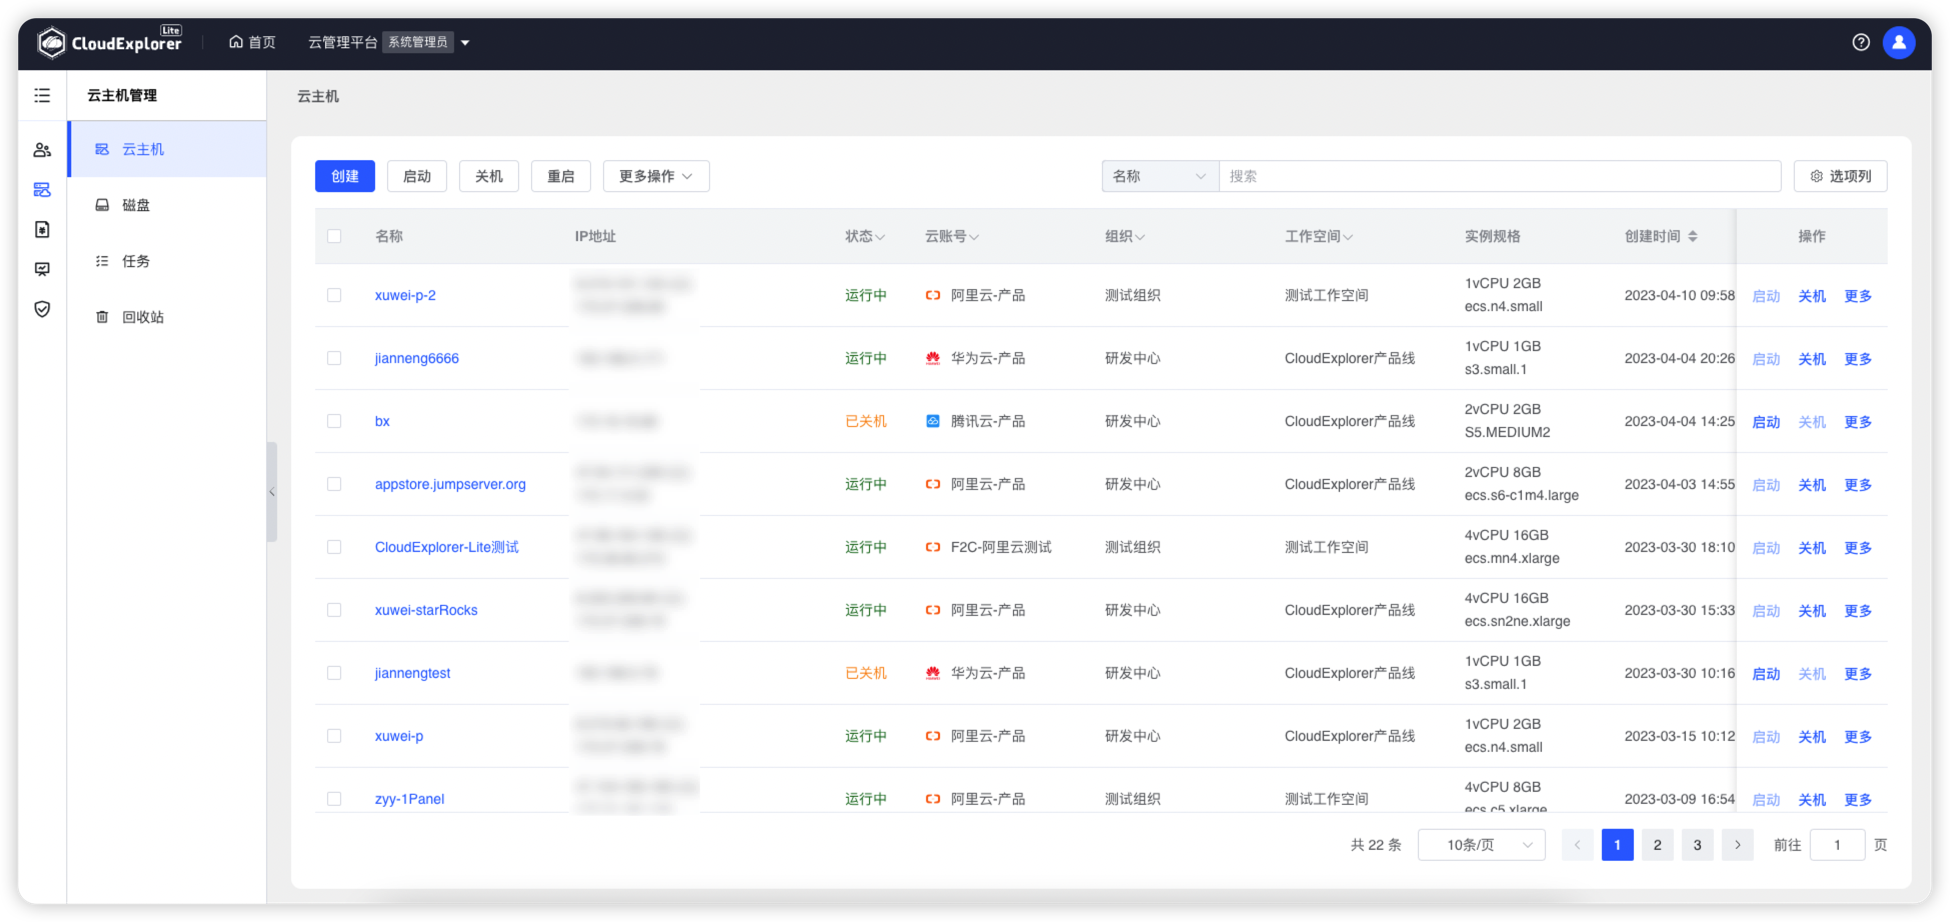Image resolution: width=1950 pixels, height=922 pixels.
Task: Click the 创建 button
Action: pos(344,176)
